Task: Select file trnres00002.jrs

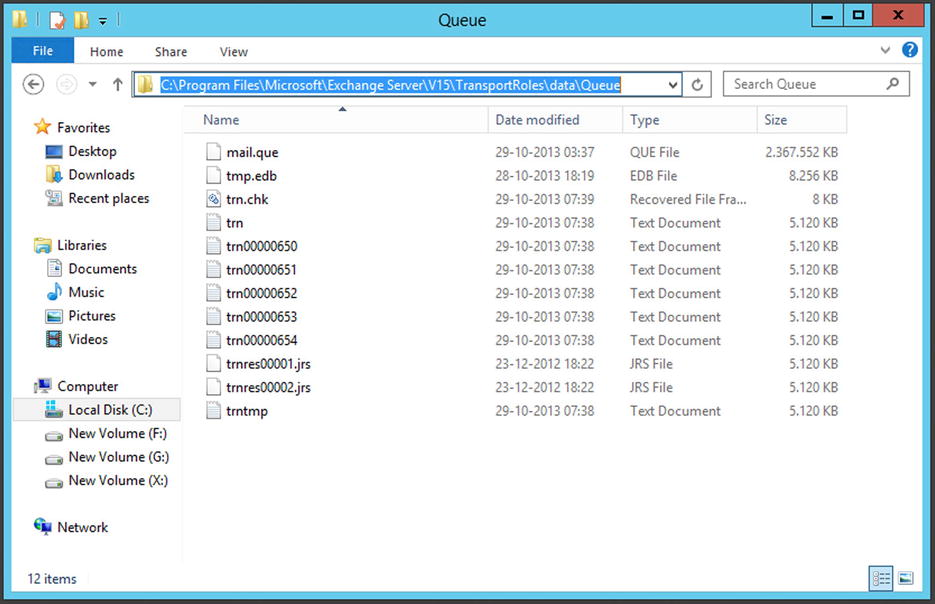Action: [x=268, y=387]
